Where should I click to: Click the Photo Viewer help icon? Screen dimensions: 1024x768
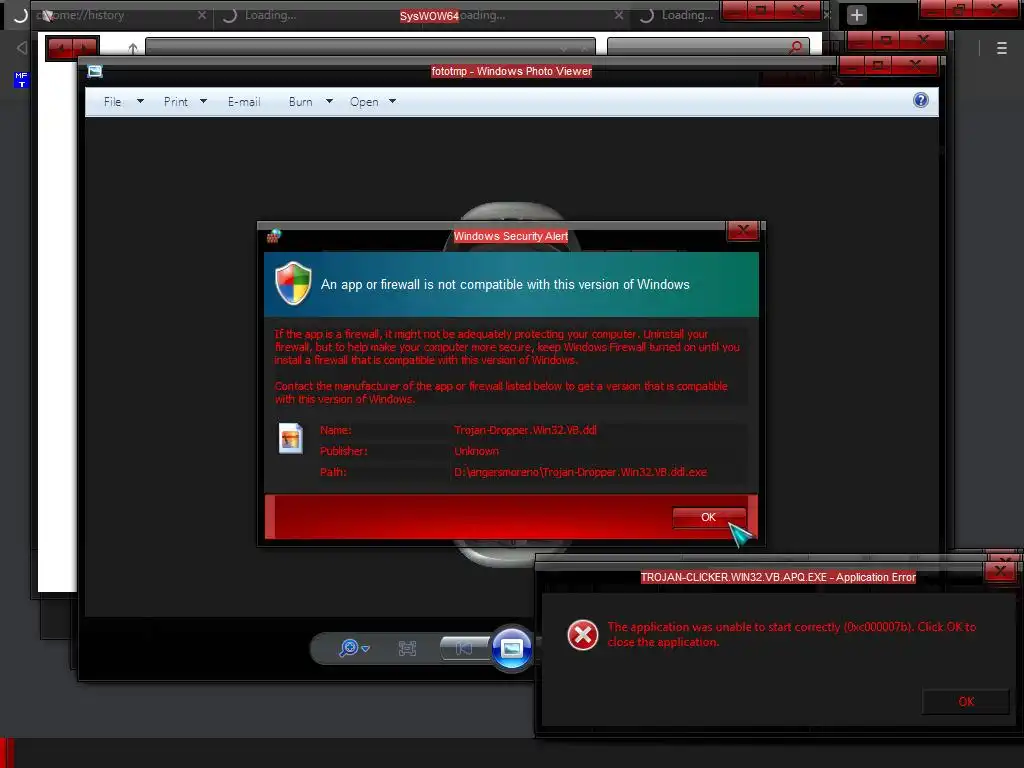pos(921,100)
